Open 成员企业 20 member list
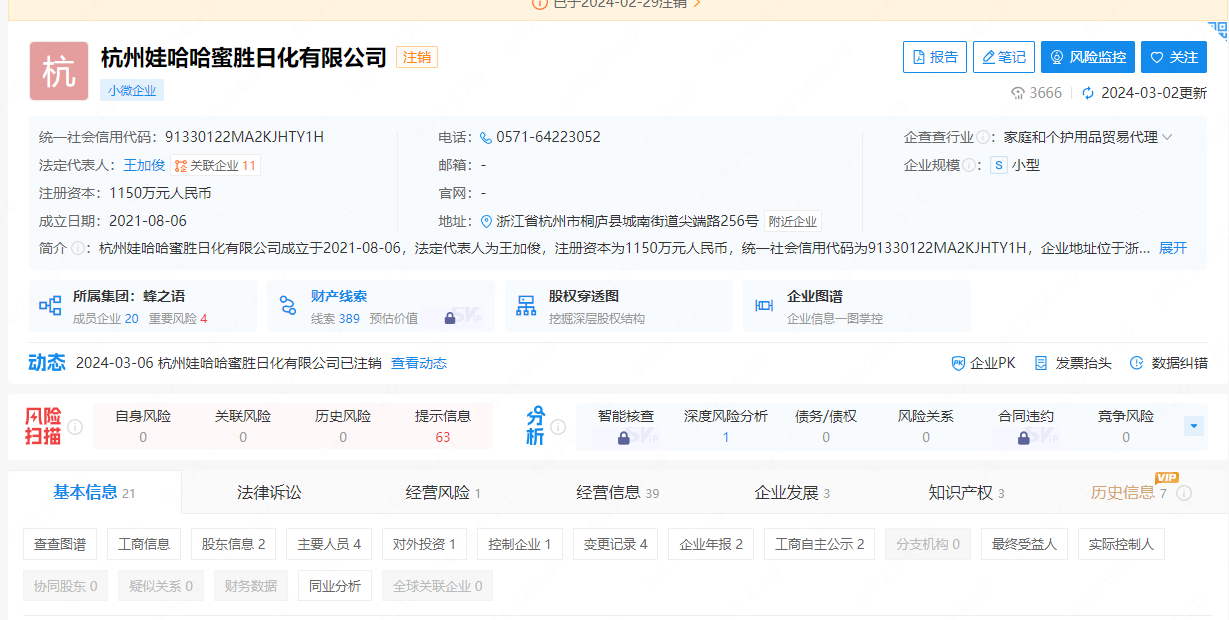The width and height of the screenshot is (1229, 620). [x=106, y=318]
